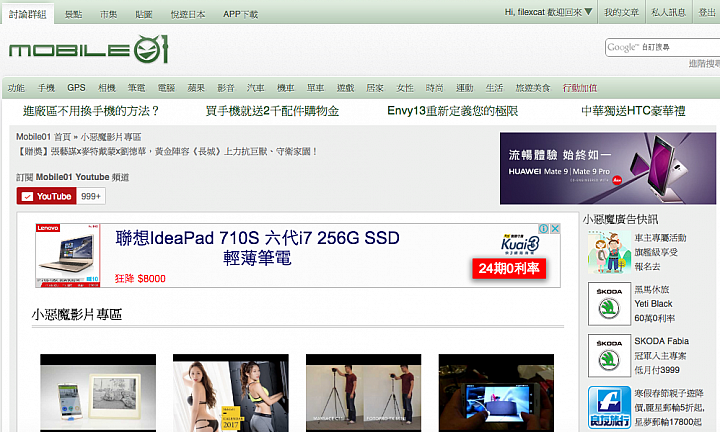Click the 進階搜尋 advanced search link
The height and width of the screenshot is (432, 720).
704,64
